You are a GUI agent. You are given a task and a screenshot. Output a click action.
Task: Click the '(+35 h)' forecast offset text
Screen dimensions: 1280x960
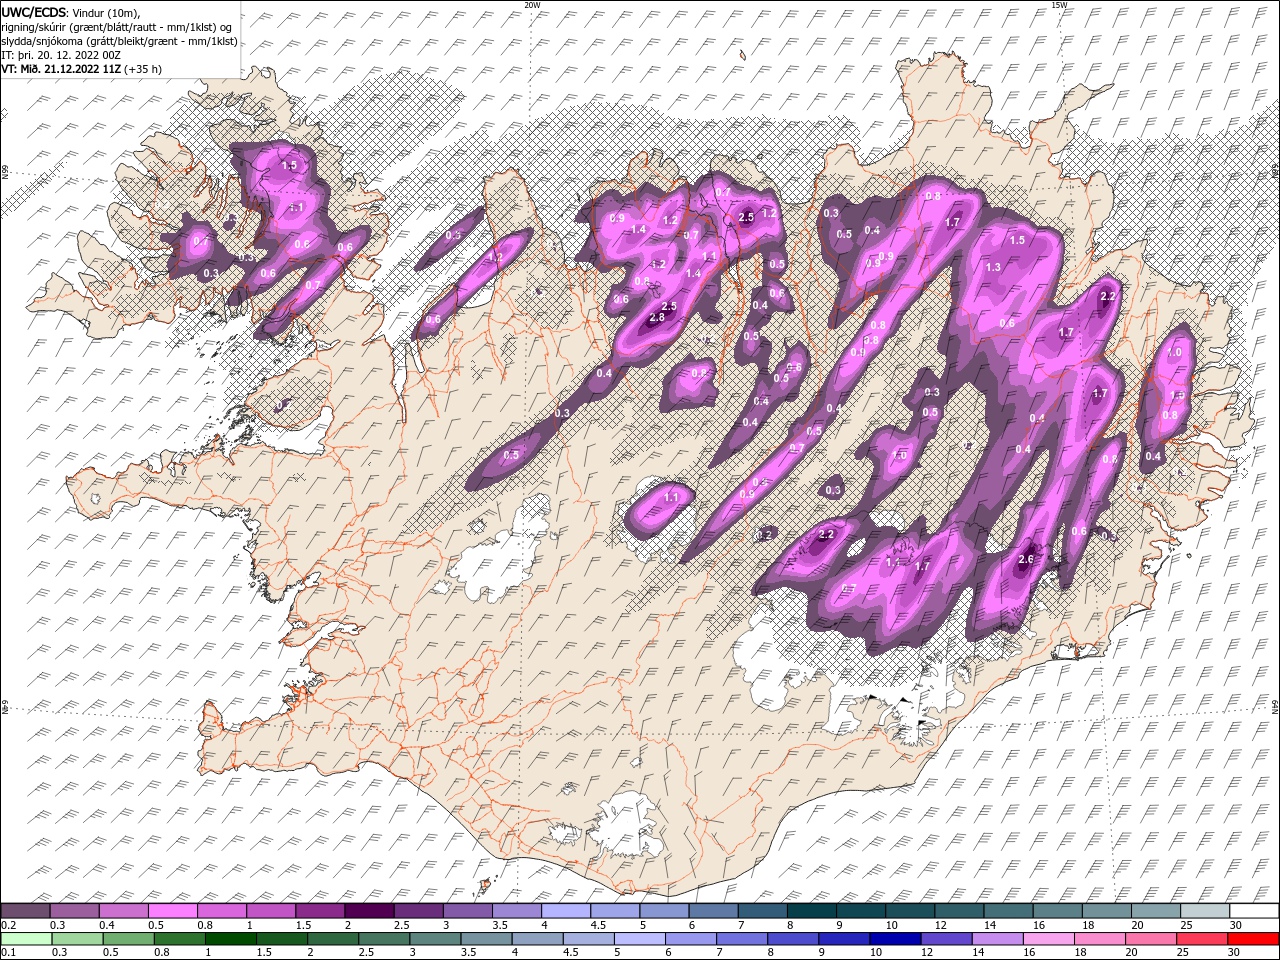[x=143, y=69]
